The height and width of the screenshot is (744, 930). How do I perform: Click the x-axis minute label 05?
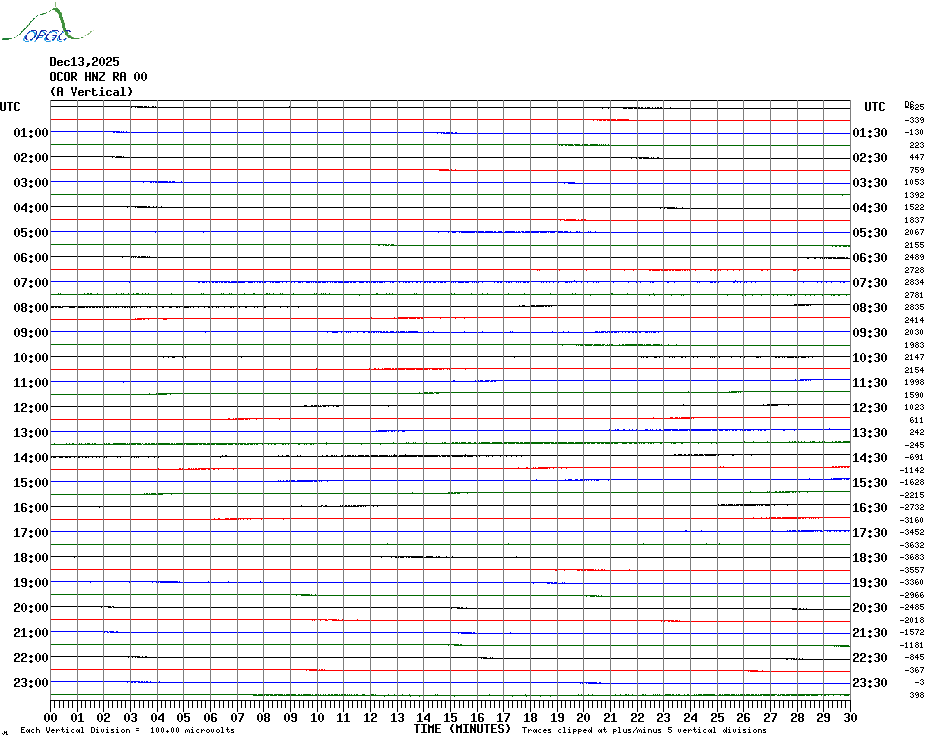tap(183, 718)
